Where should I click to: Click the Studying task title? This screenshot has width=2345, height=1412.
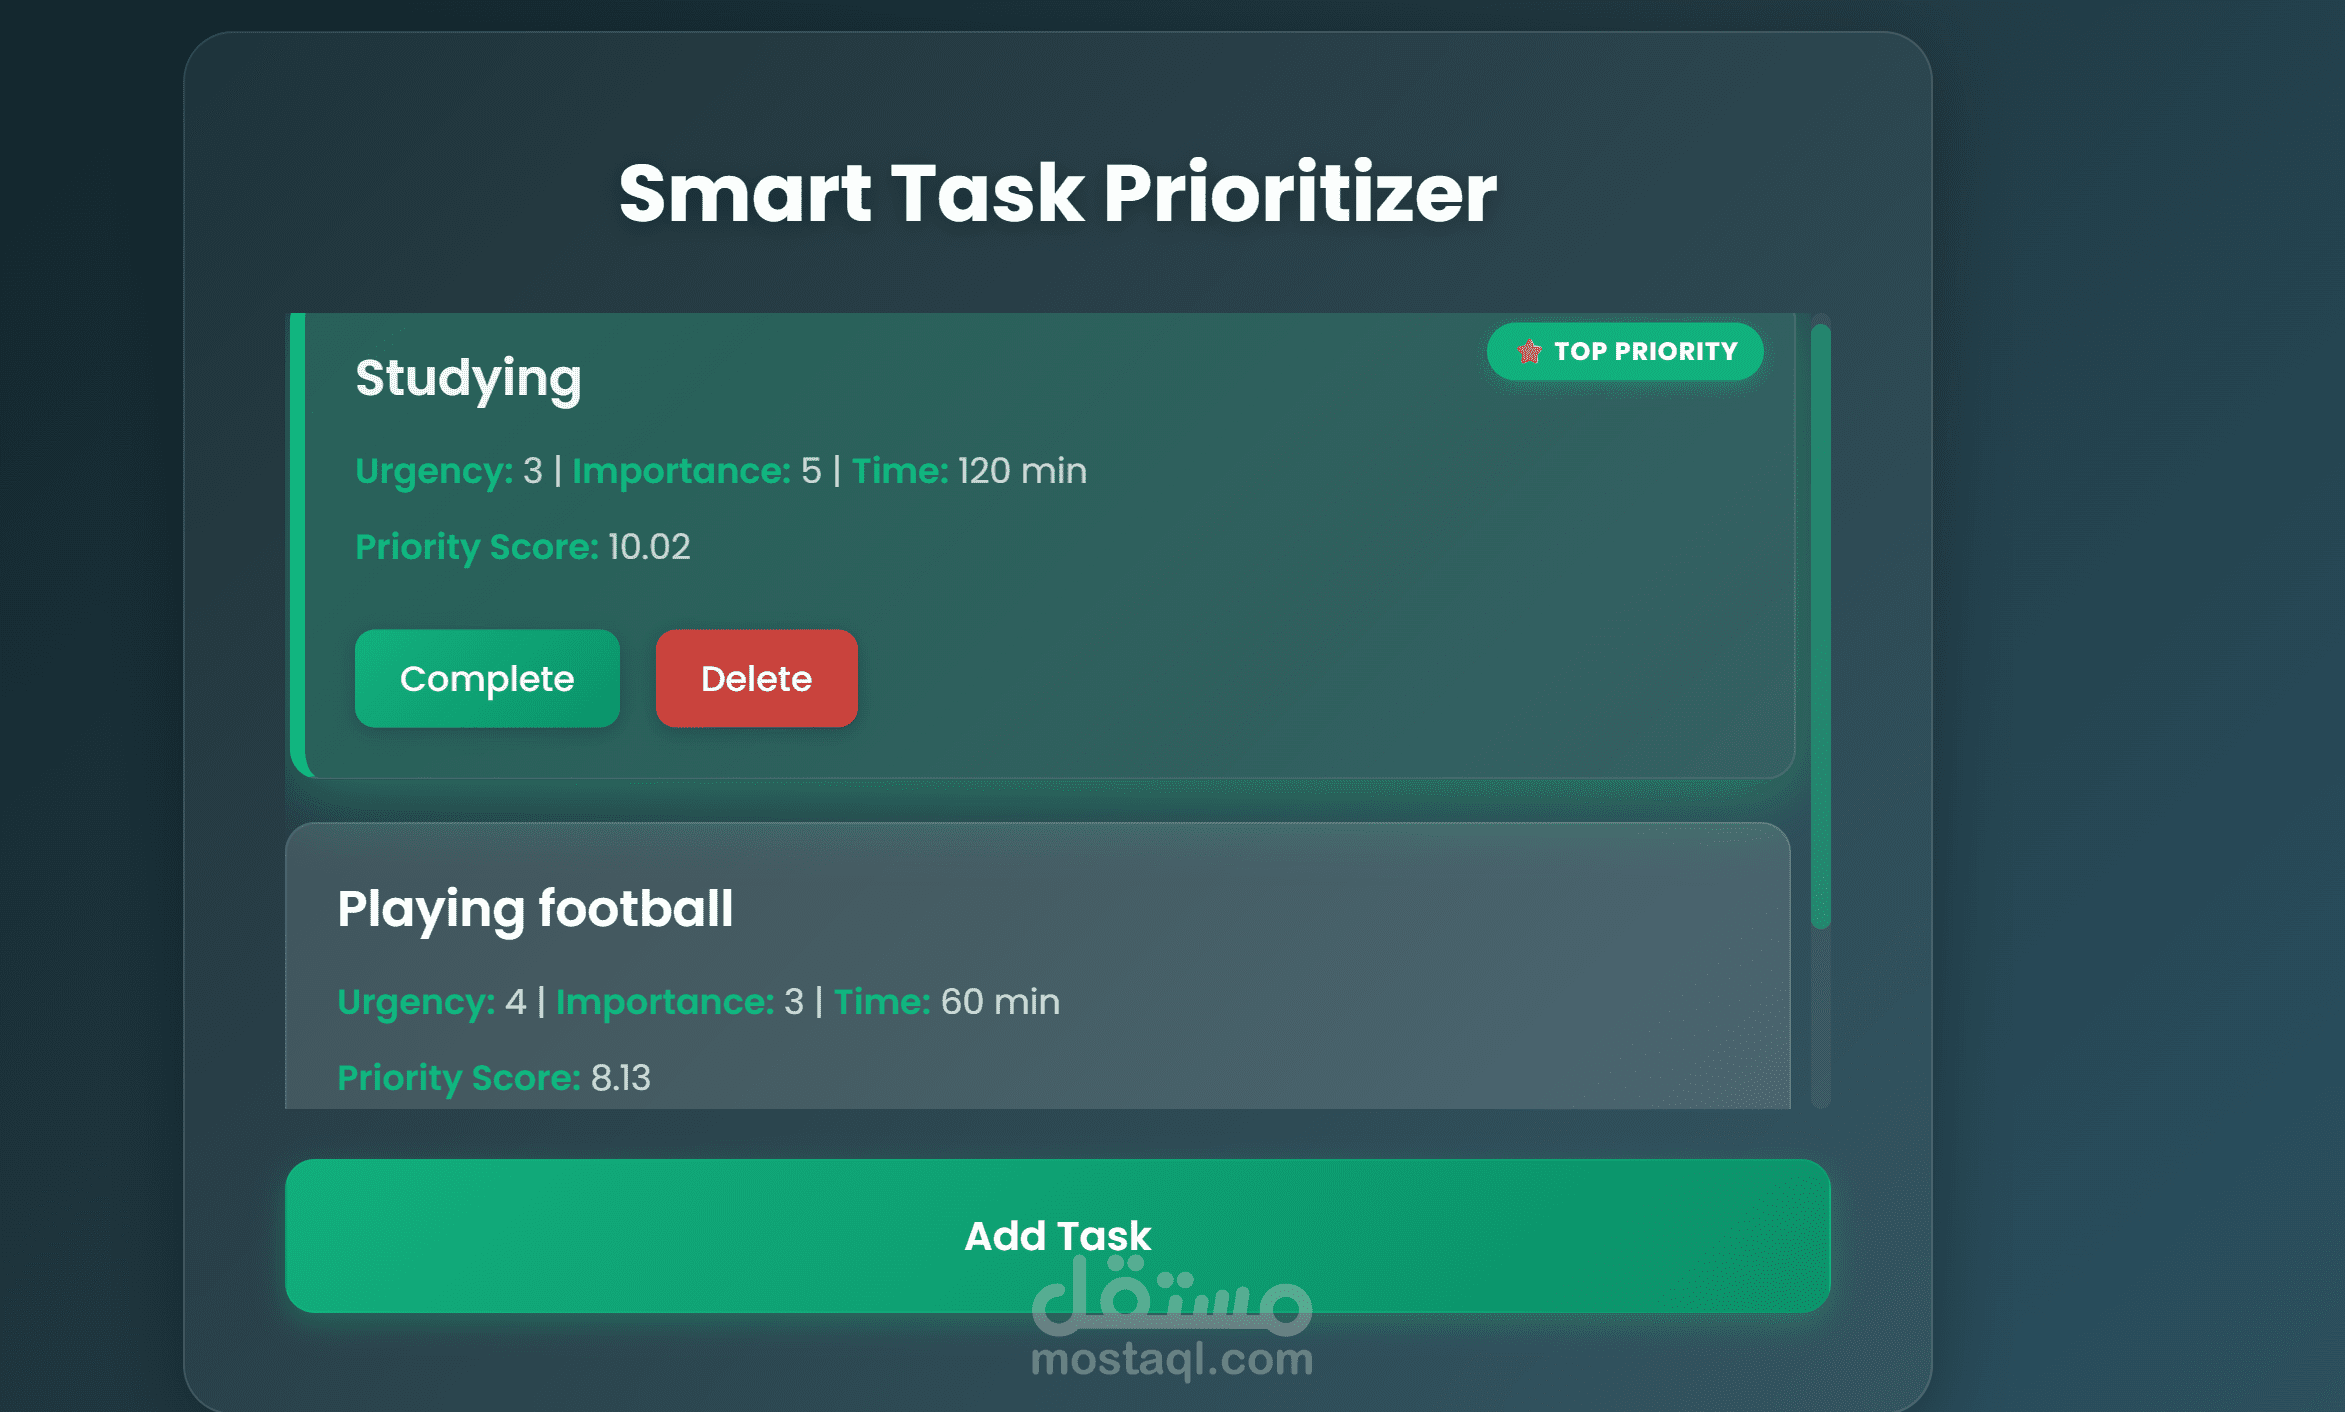point(468,378)
